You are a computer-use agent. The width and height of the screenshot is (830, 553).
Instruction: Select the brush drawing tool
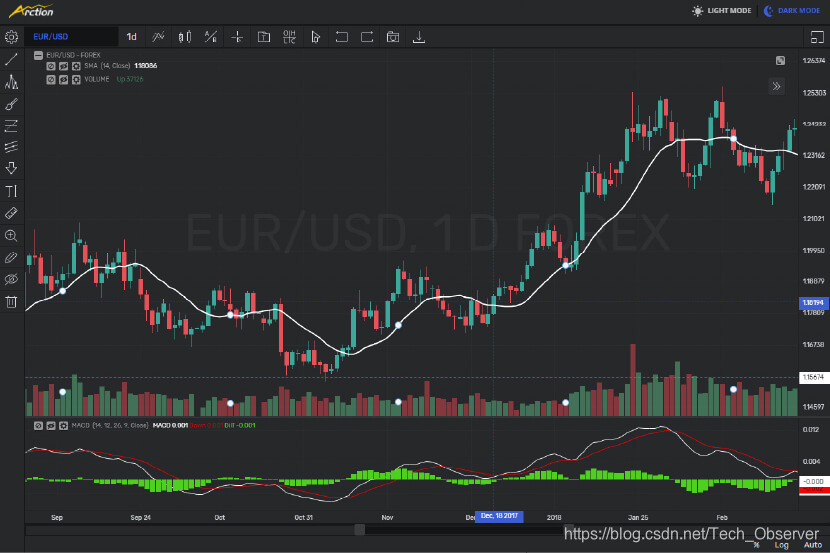[11, 104]
